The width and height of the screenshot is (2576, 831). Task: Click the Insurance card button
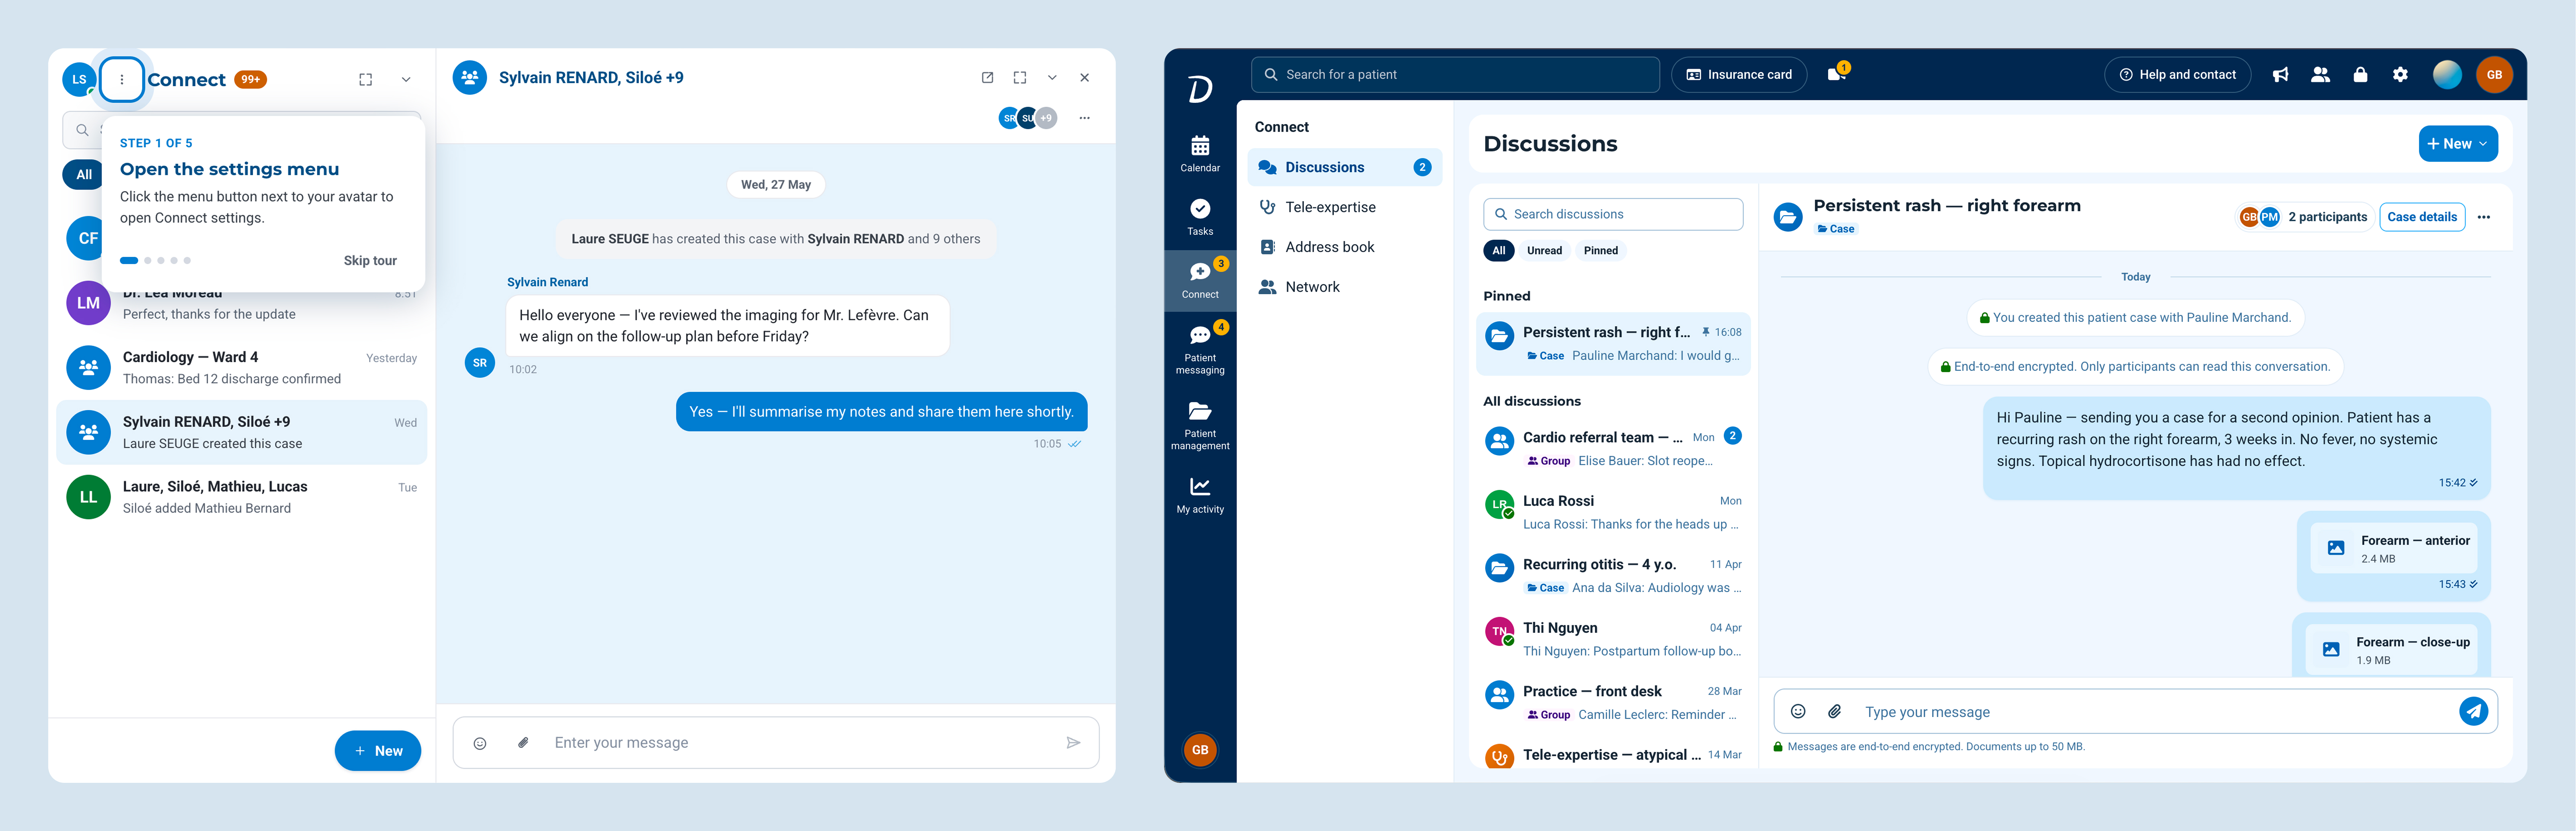(x=1739, y=75)
